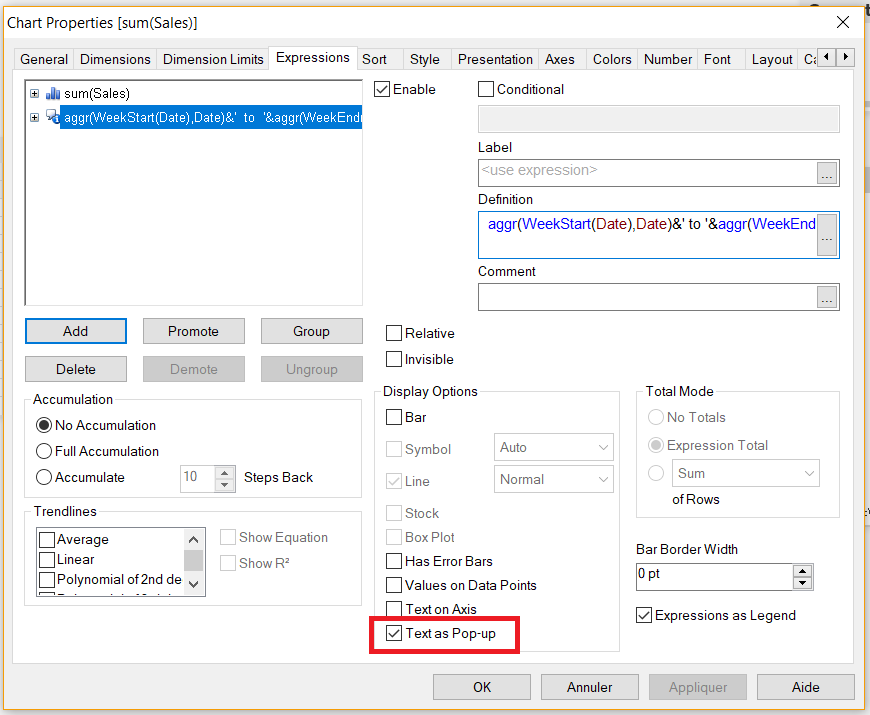The height and width of the screenshot is (715, 870).
Task: Uncheck the Text as Pop-up checkbox
Action: point(394,634)
